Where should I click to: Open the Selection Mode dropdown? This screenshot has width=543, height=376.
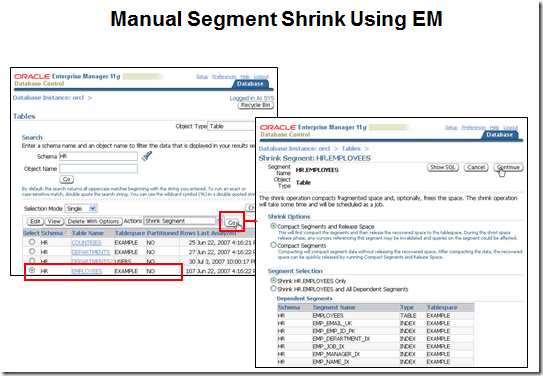coord(81,208)
